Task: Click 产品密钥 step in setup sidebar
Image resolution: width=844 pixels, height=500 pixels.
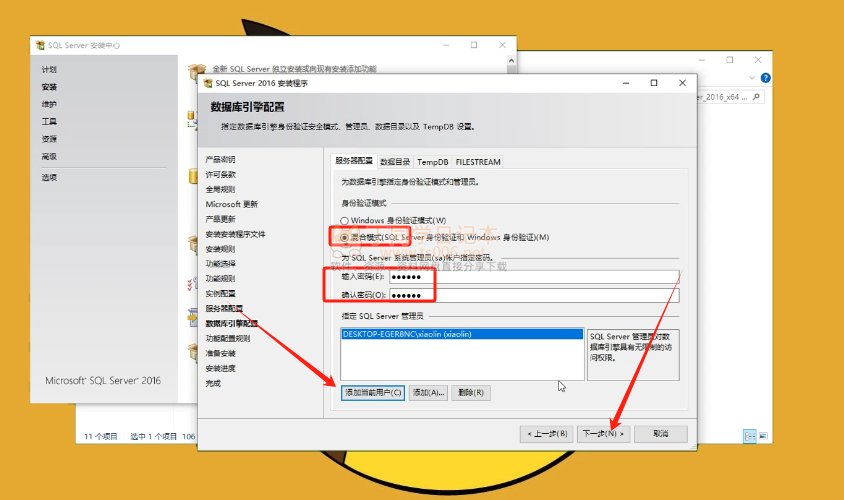Action: 220,159
